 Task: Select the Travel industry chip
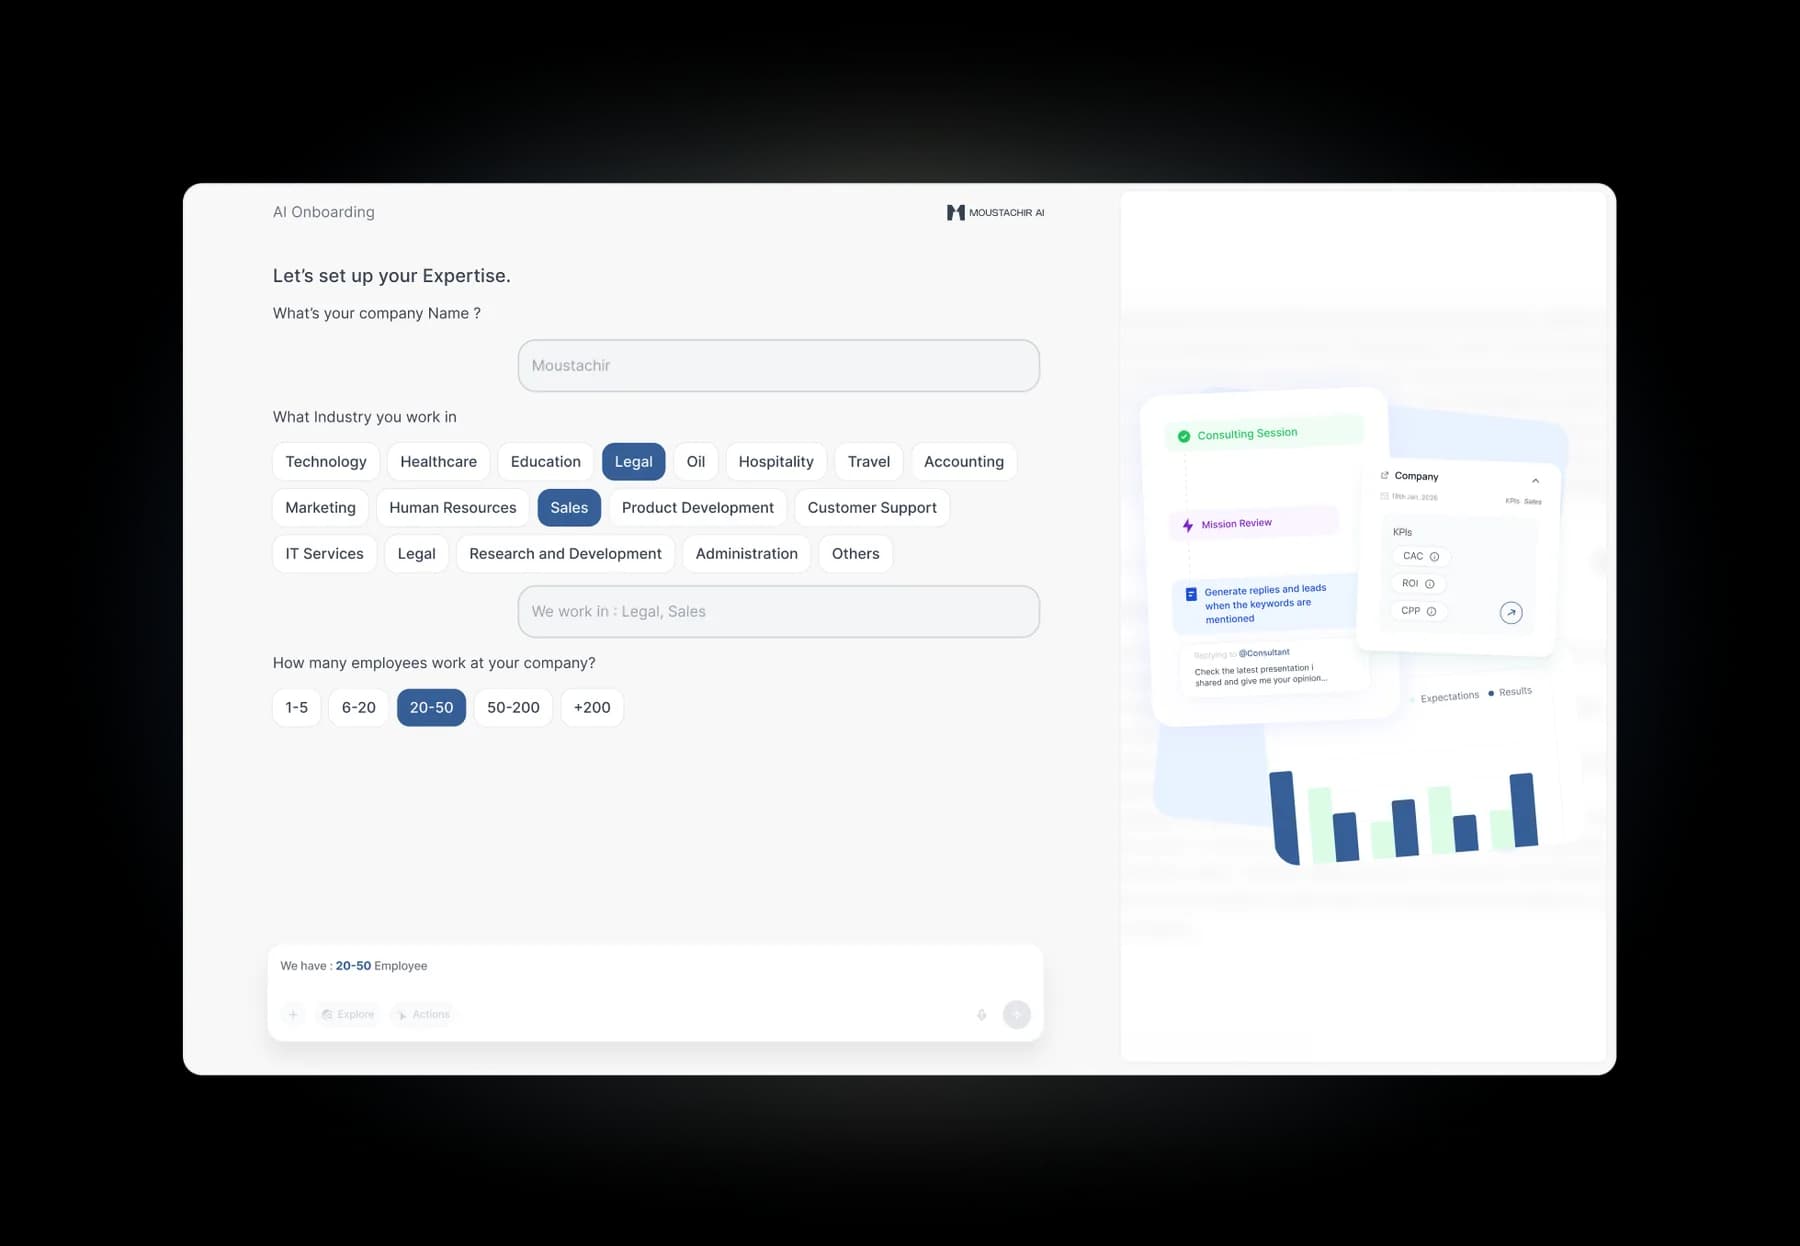pyautogui.click(x=869, y=461)
